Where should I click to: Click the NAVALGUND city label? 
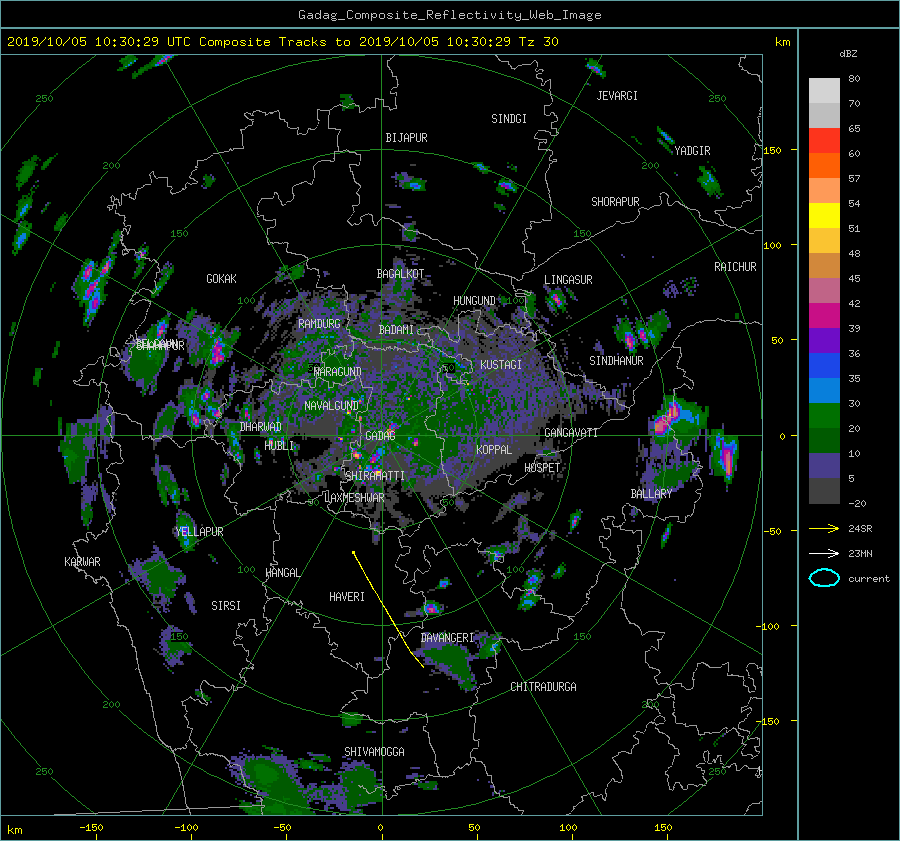(x=331, y=406)
